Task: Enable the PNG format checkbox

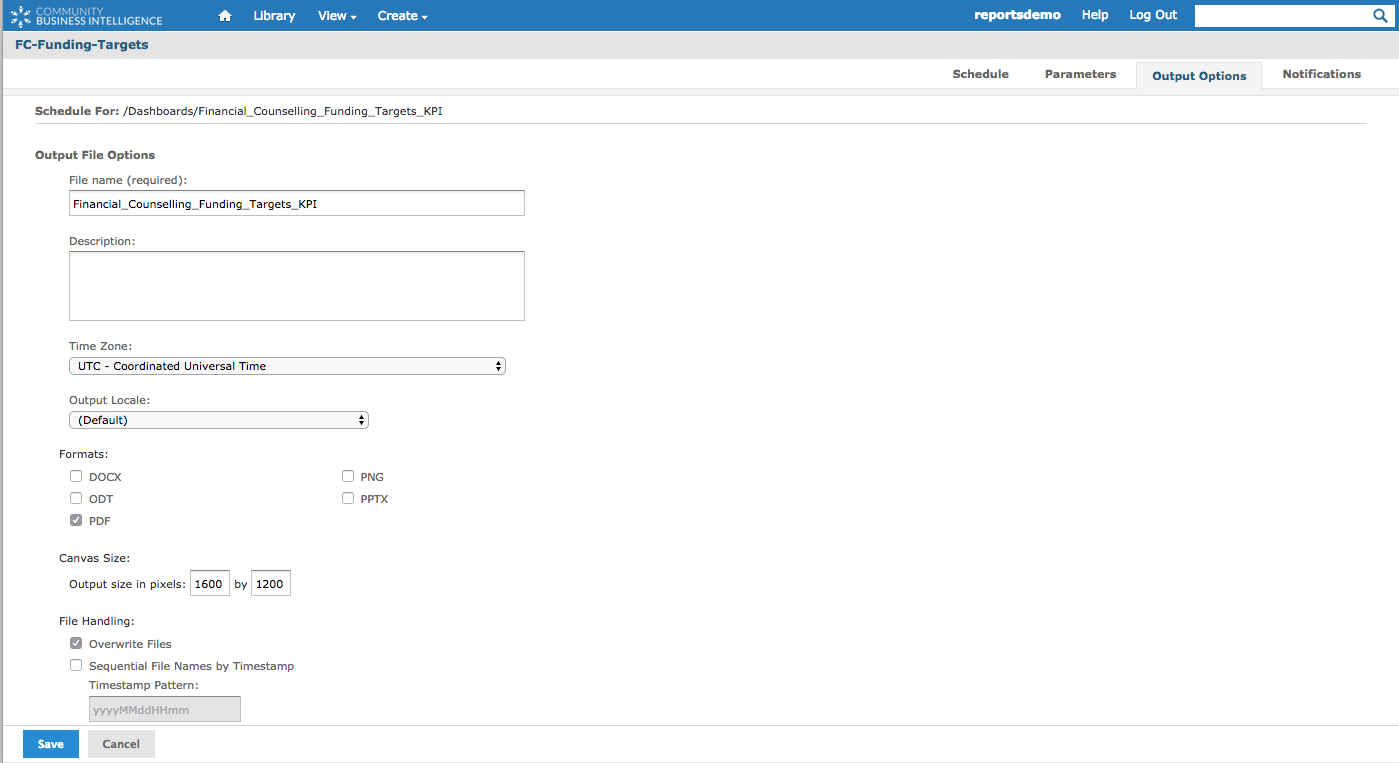Action: pos(348,476)
